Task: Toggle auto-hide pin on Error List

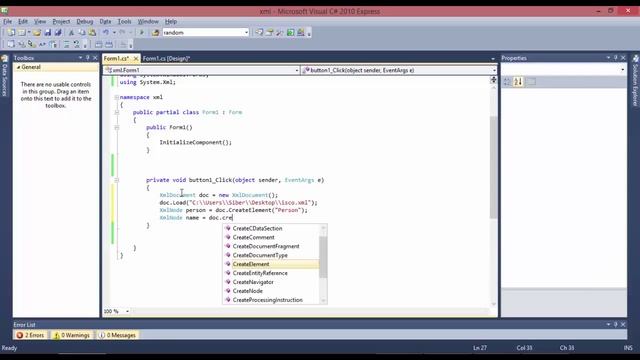Action: pos(616,324)
